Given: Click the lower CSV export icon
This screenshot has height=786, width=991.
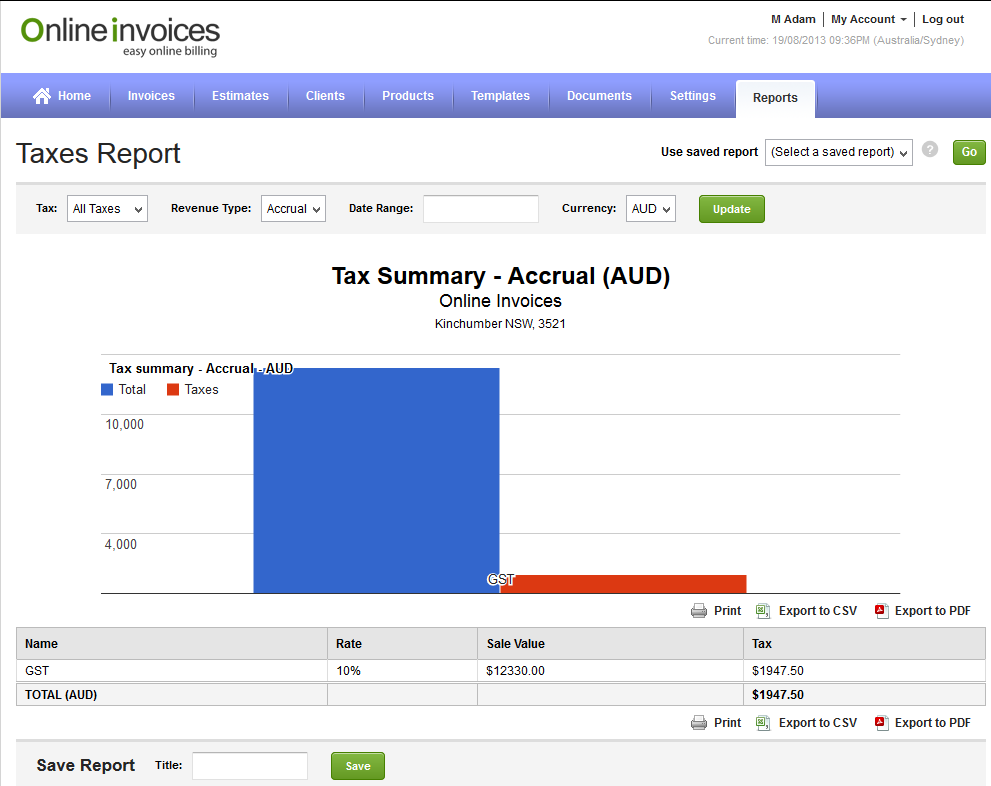Looking at the screenshot, I should coord(763,723).
